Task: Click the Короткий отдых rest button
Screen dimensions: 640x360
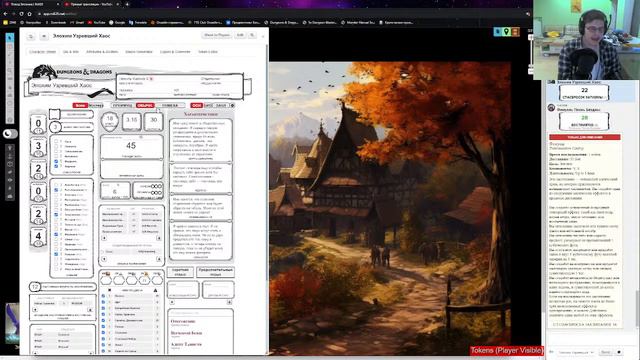Action: [x=180, y=272]
